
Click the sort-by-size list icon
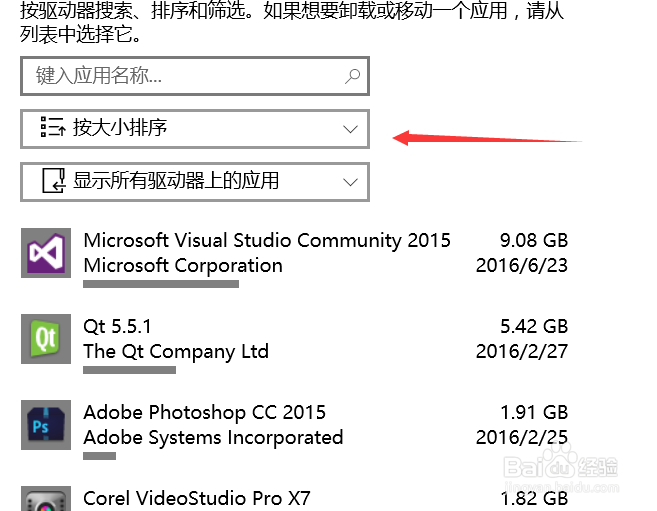(52, 128)
